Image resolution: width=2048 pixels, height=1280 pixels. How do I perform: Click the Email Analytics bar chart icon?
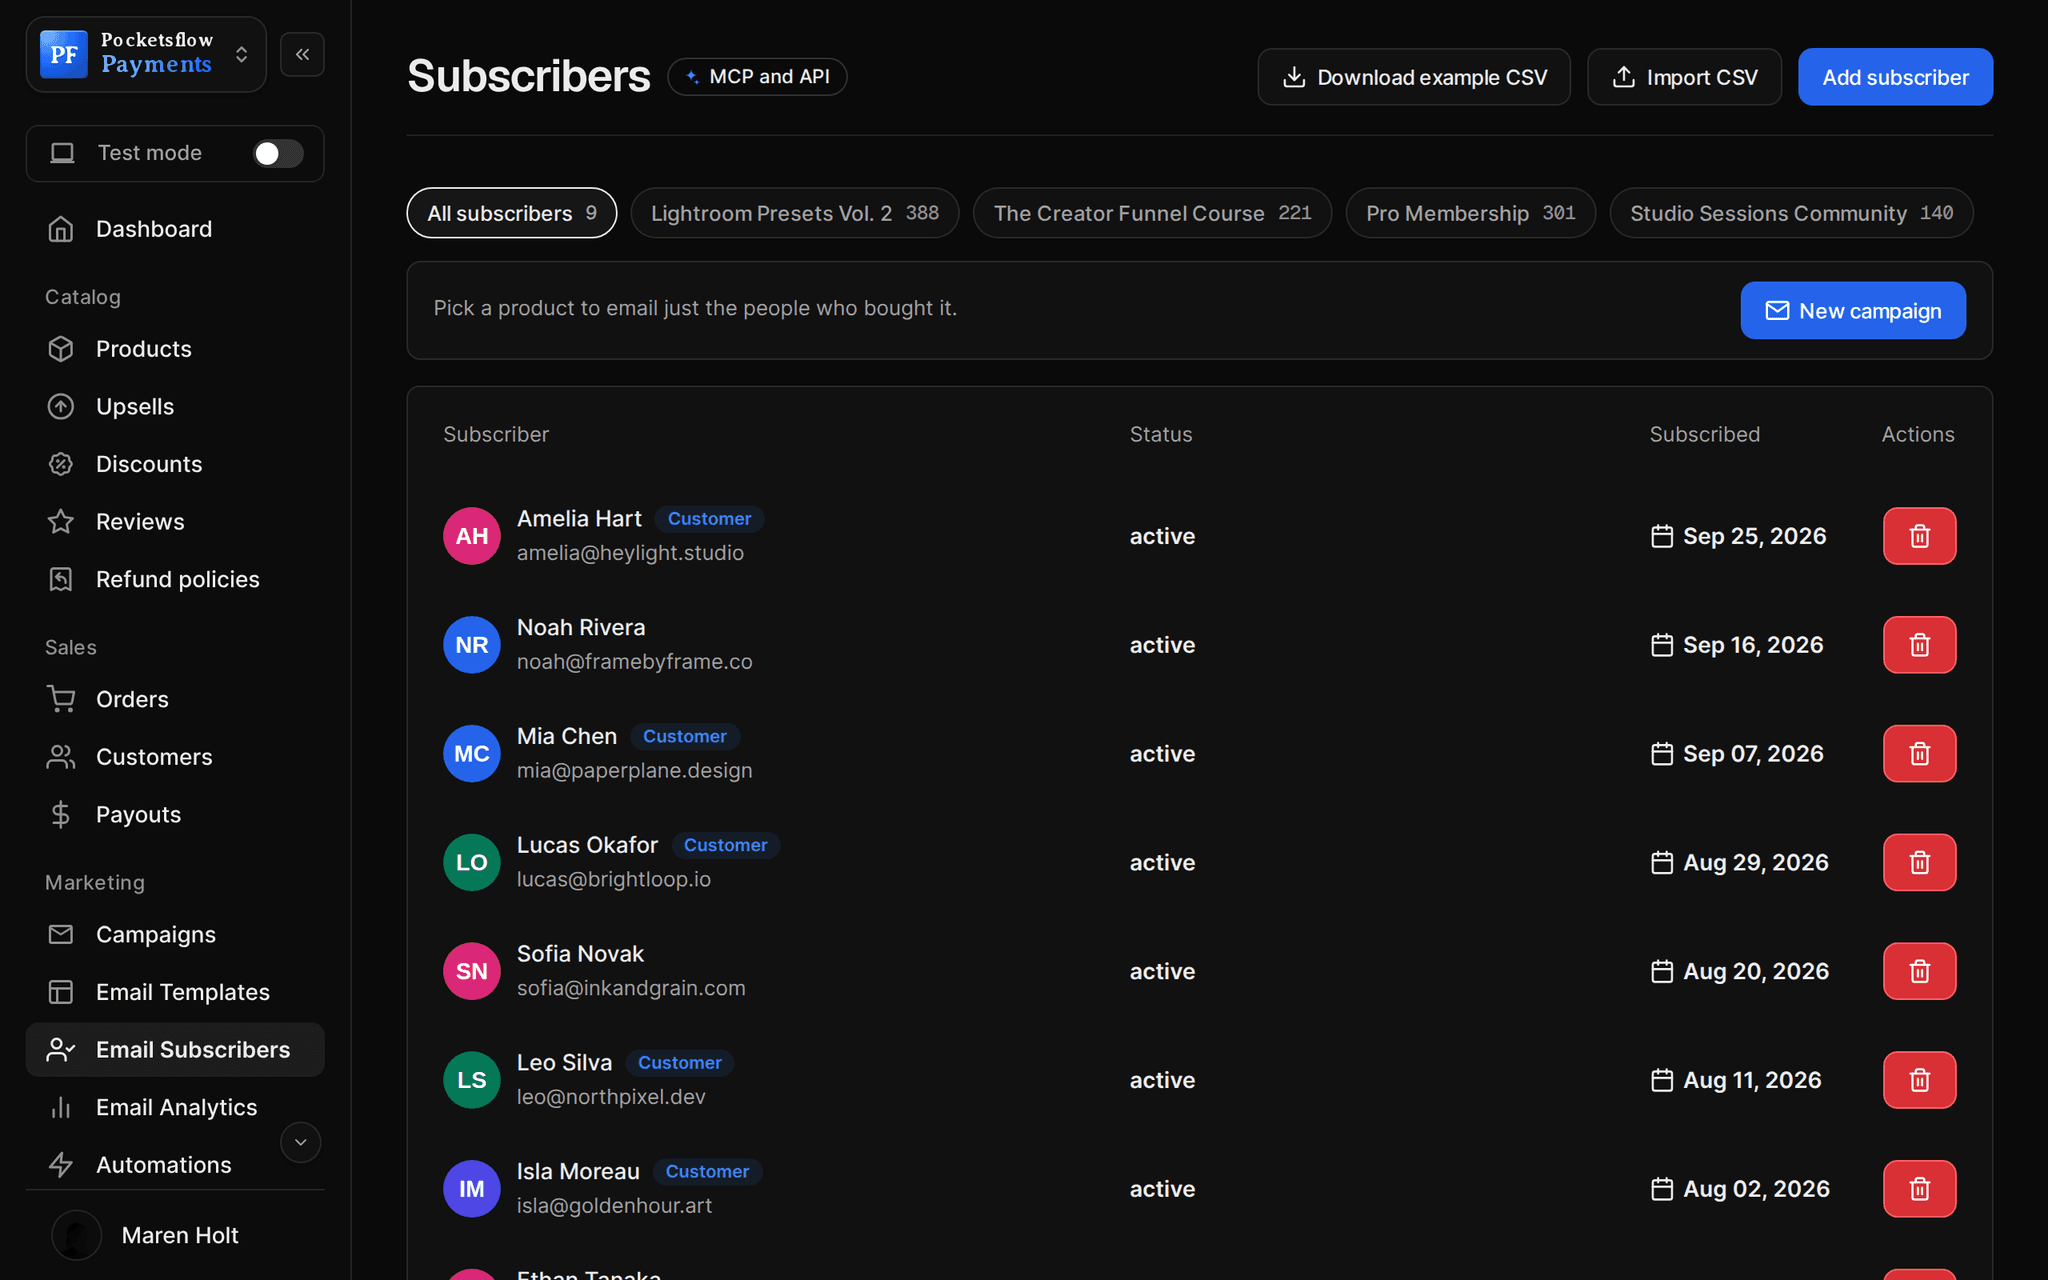[61, 1107]
